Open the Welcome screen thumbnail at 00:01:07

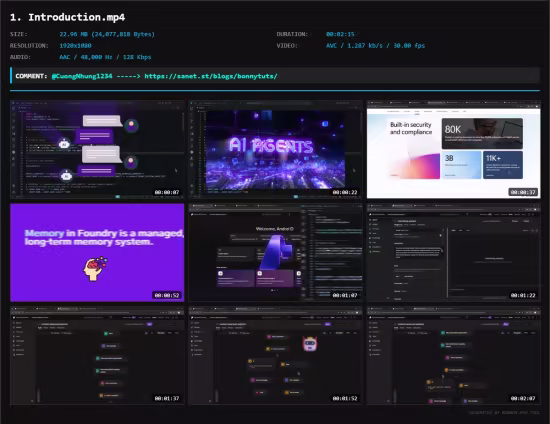pos(275,253)
